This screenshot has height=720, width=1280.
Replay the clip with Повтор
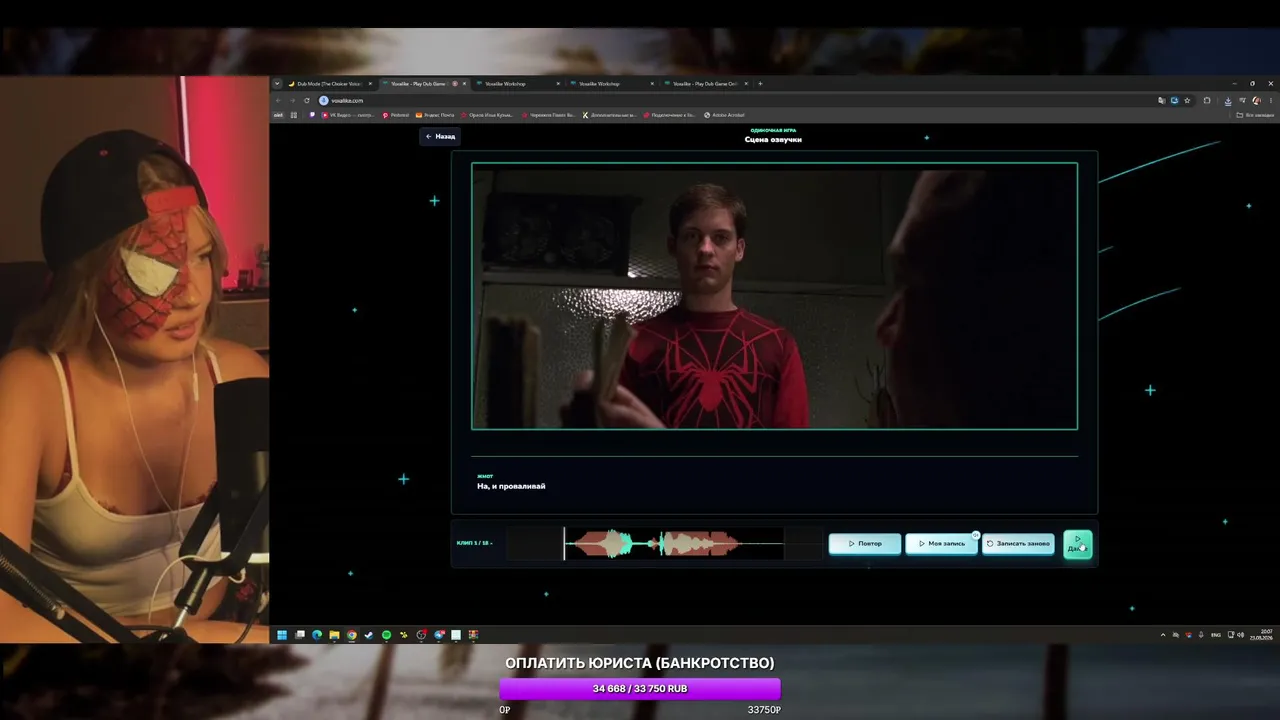pyautogui.click(x=865, y=544)
